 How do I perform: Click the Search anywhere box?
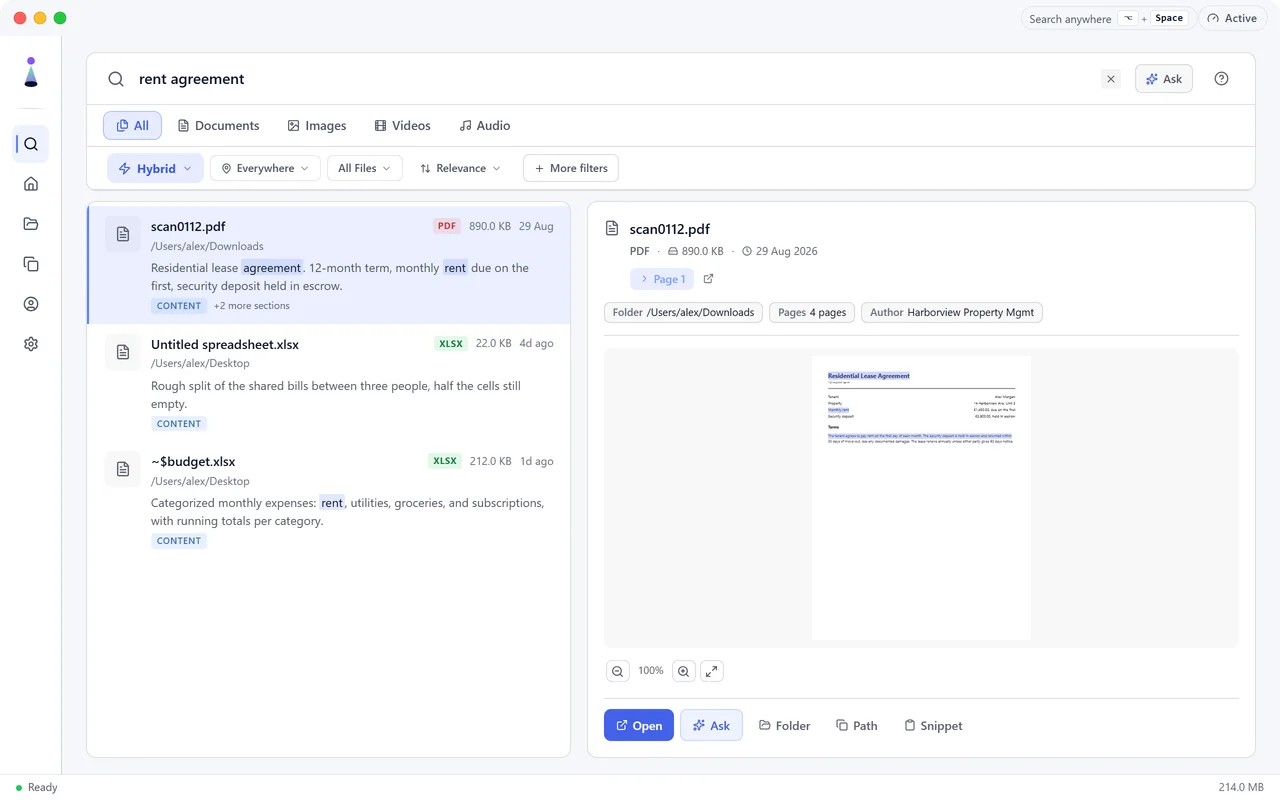coord(1106,18)
